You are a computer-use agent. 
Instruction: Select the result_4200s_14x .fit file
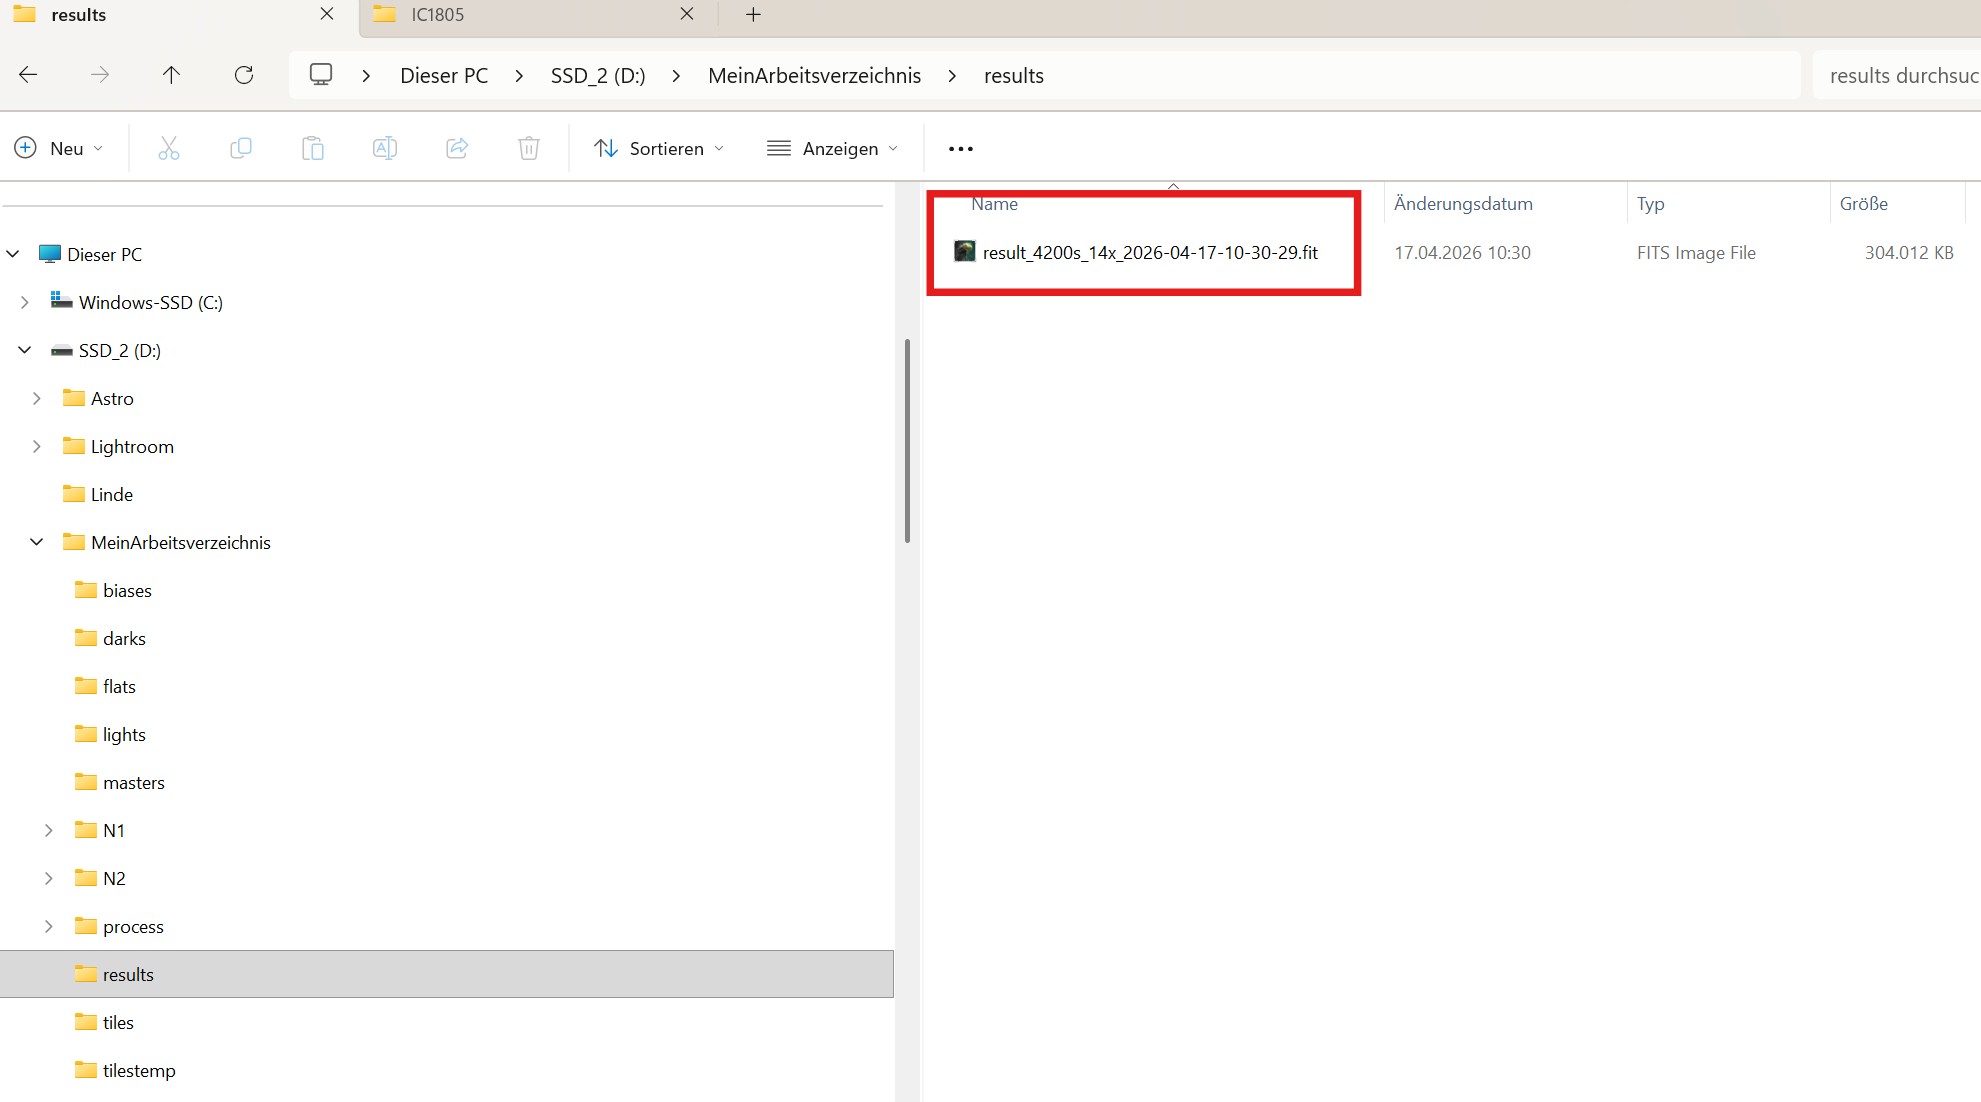pyautogui.click(x=1149, y=253)
